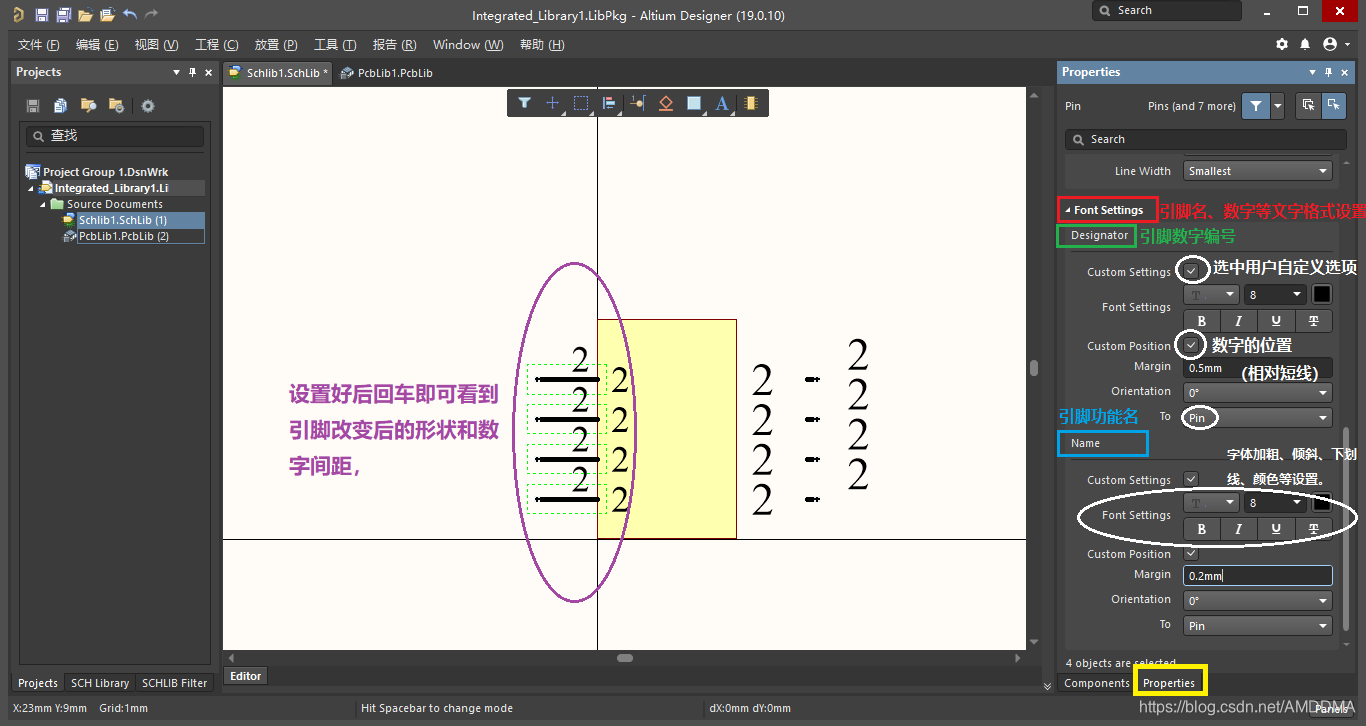This screenshot has width=1366, height=726.
Task: Click Bold button in Designator font settings
Action: tap(1201, 321)
